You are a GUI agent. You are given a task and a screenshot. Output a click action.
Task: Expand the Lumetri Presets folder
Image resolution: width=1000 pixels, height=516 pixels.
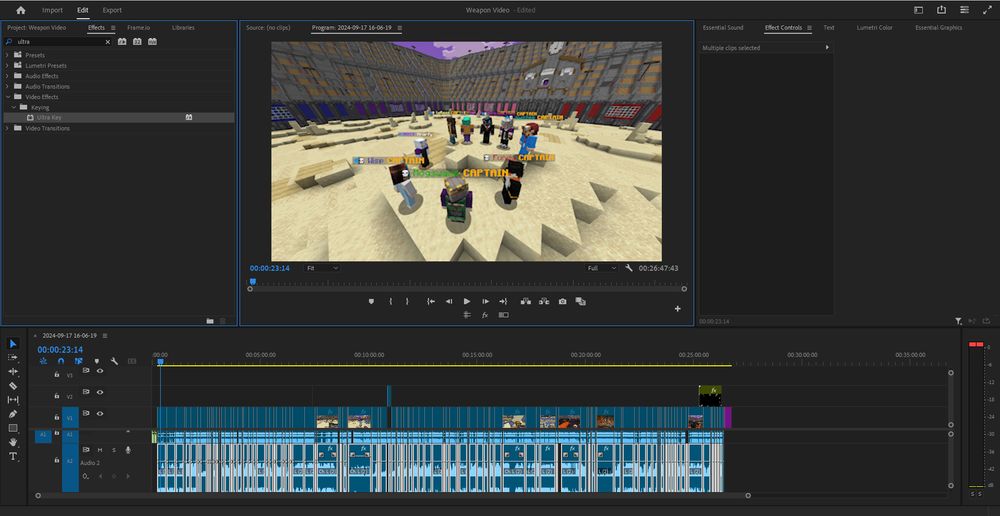[x=8, y=66]
